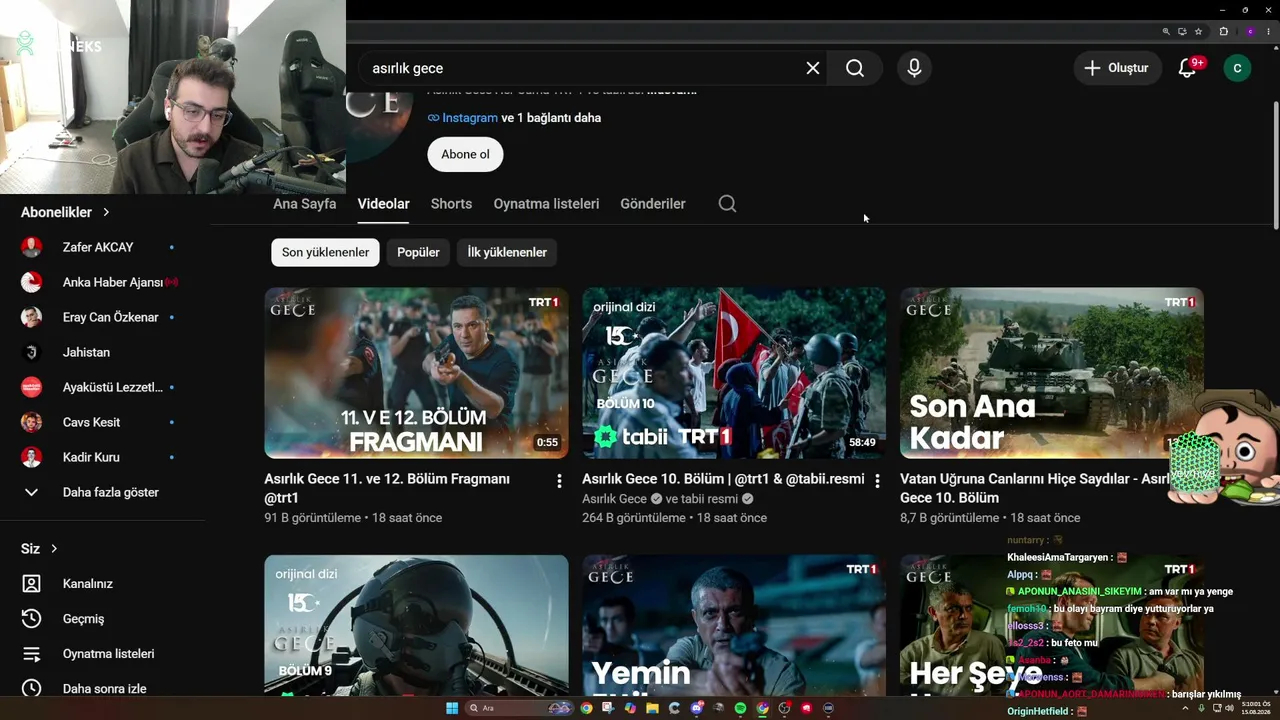Launch File Explorer from the taskbar
The width and height of the screenshot is (1280, 720).
(x=652, y=708)
